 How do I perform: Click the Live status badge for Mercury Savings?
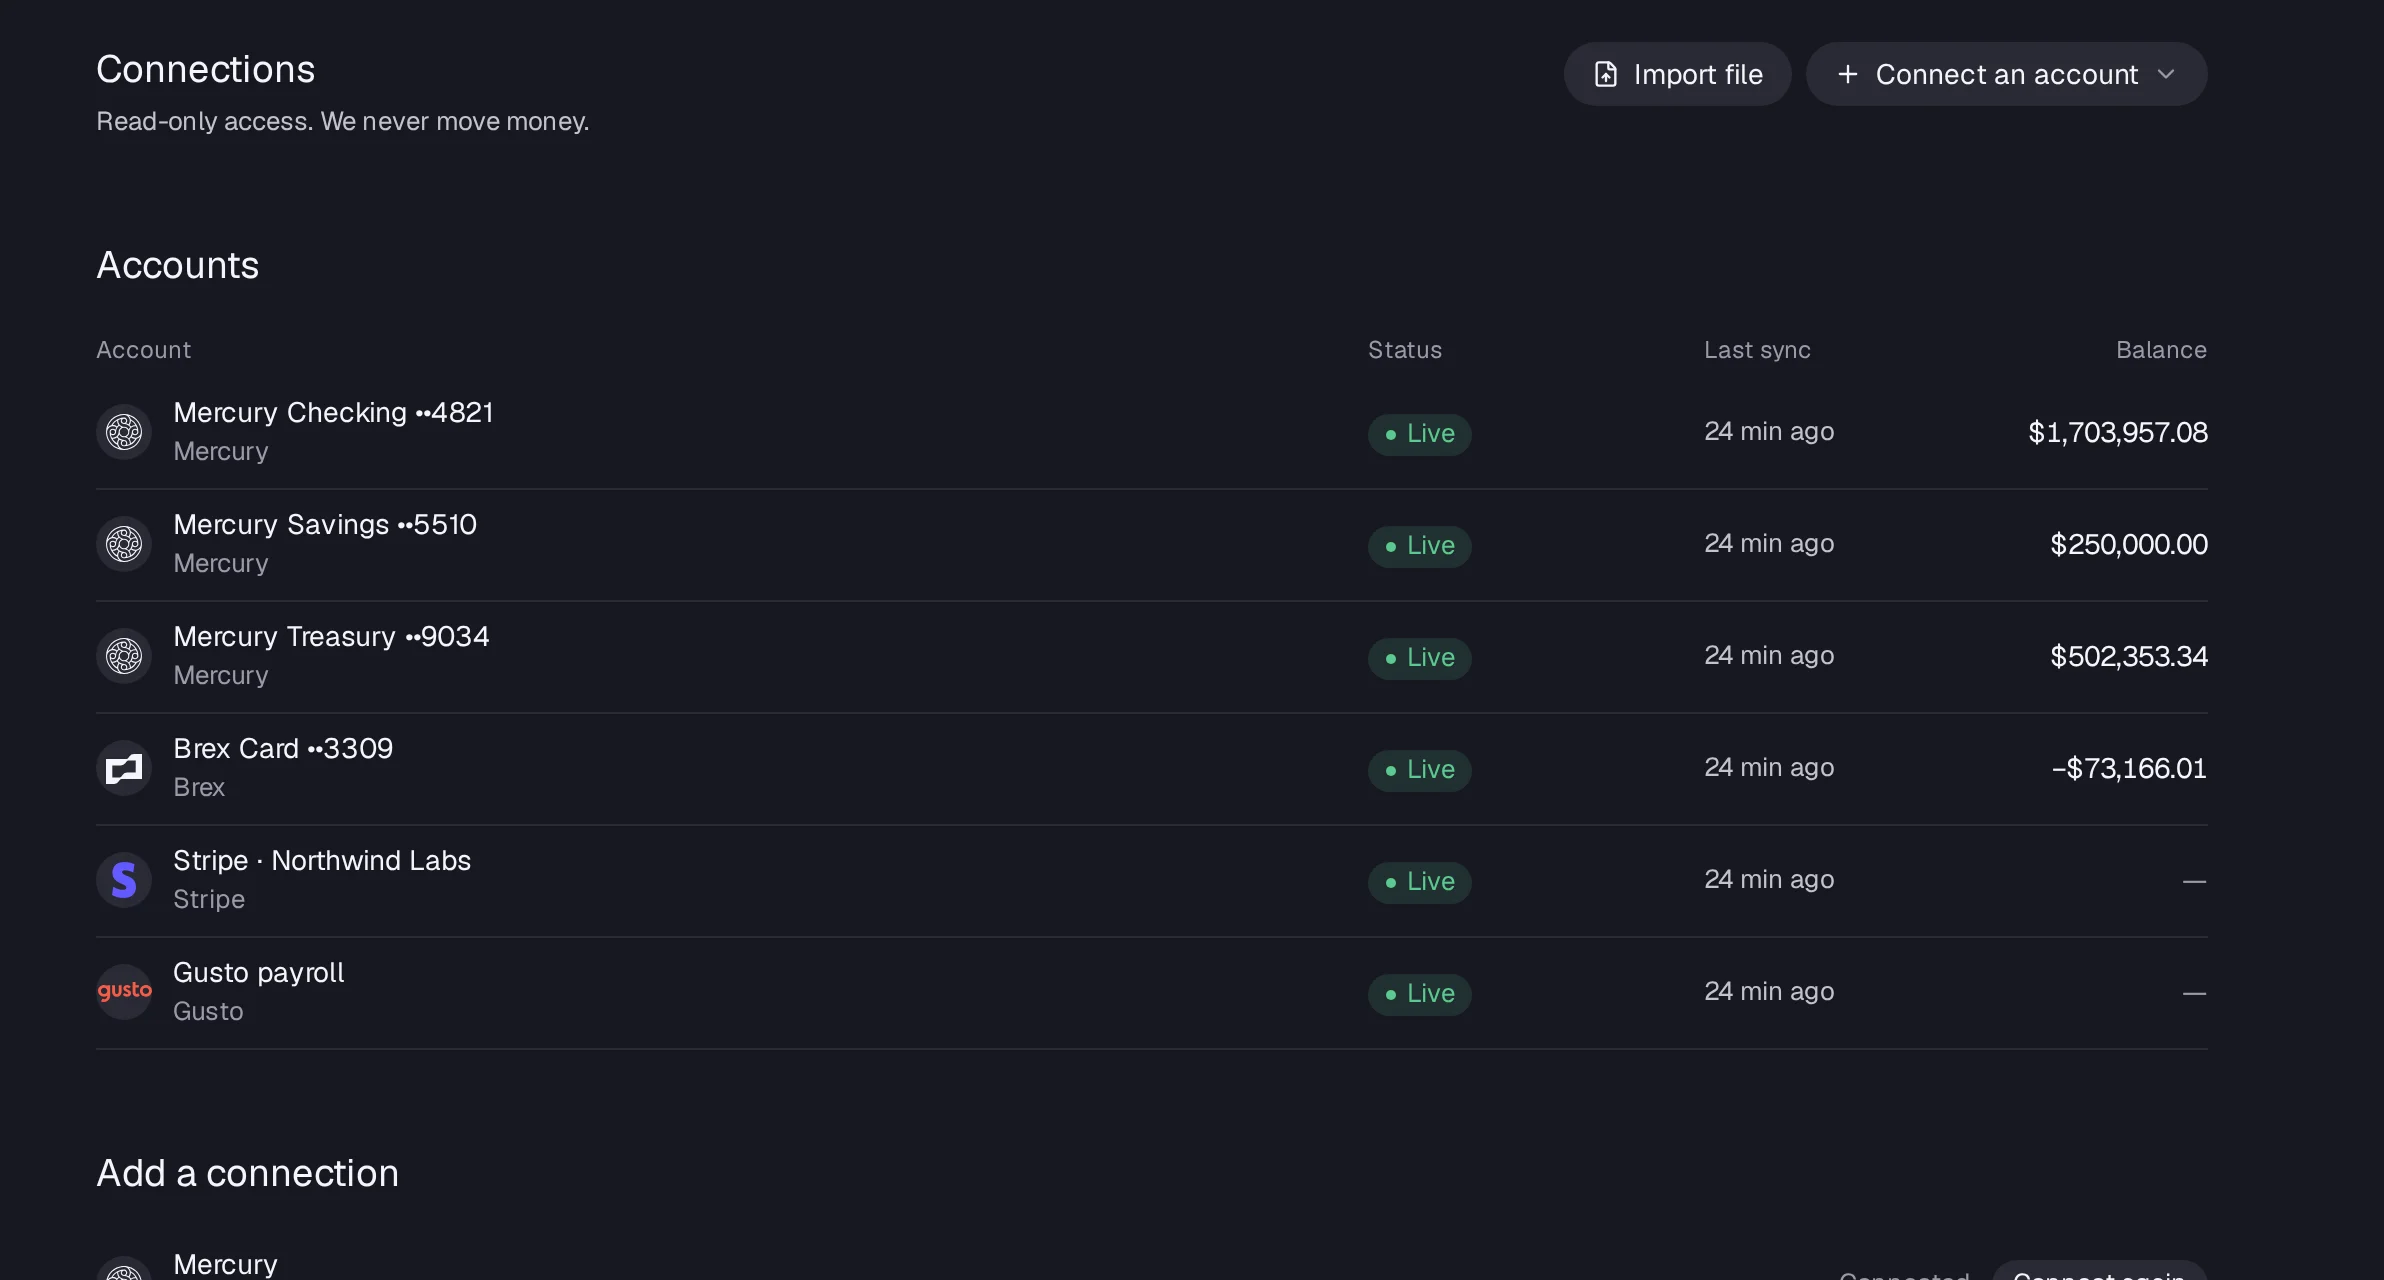click(1419, 546)
